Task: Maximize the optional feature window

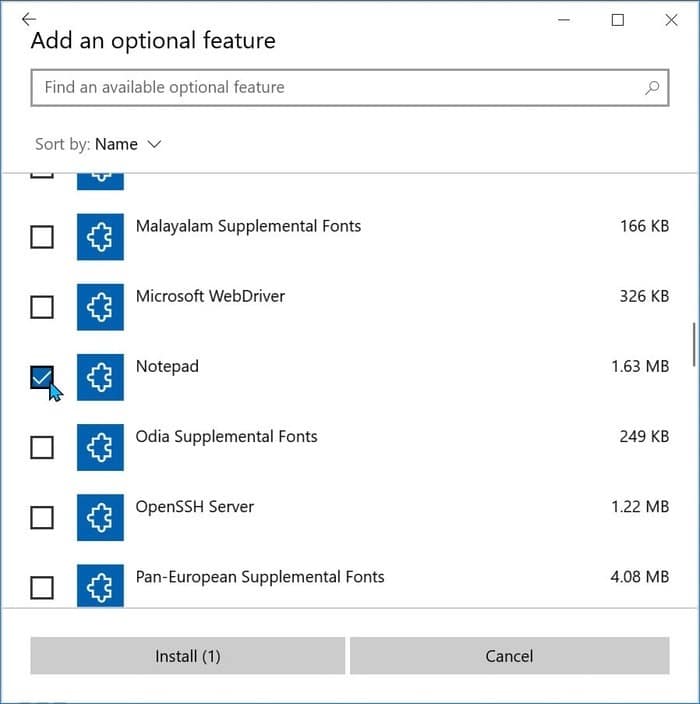Action: click(x=618, y=20)
